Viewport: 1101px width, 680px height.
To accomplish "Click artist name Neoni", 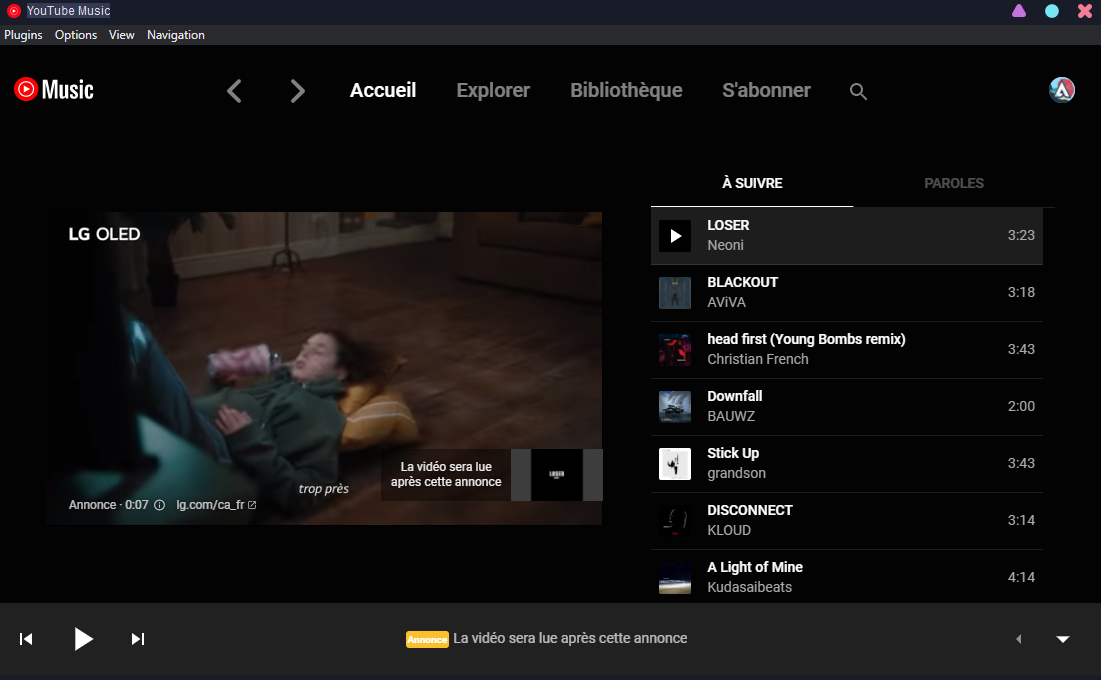I will coord(725,245).
